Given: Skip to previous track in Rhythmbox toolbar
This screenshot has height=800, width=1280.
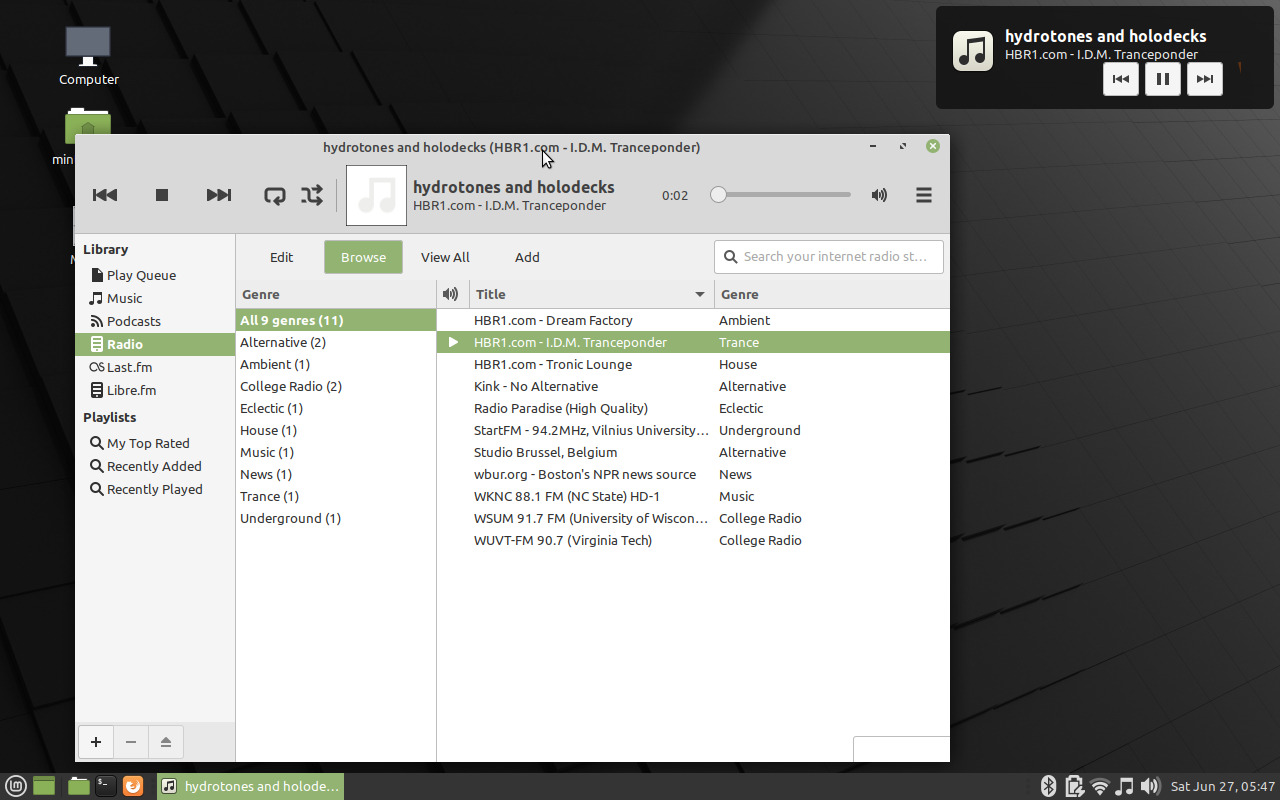Looking at the screenshot, I should coord(105,195).
